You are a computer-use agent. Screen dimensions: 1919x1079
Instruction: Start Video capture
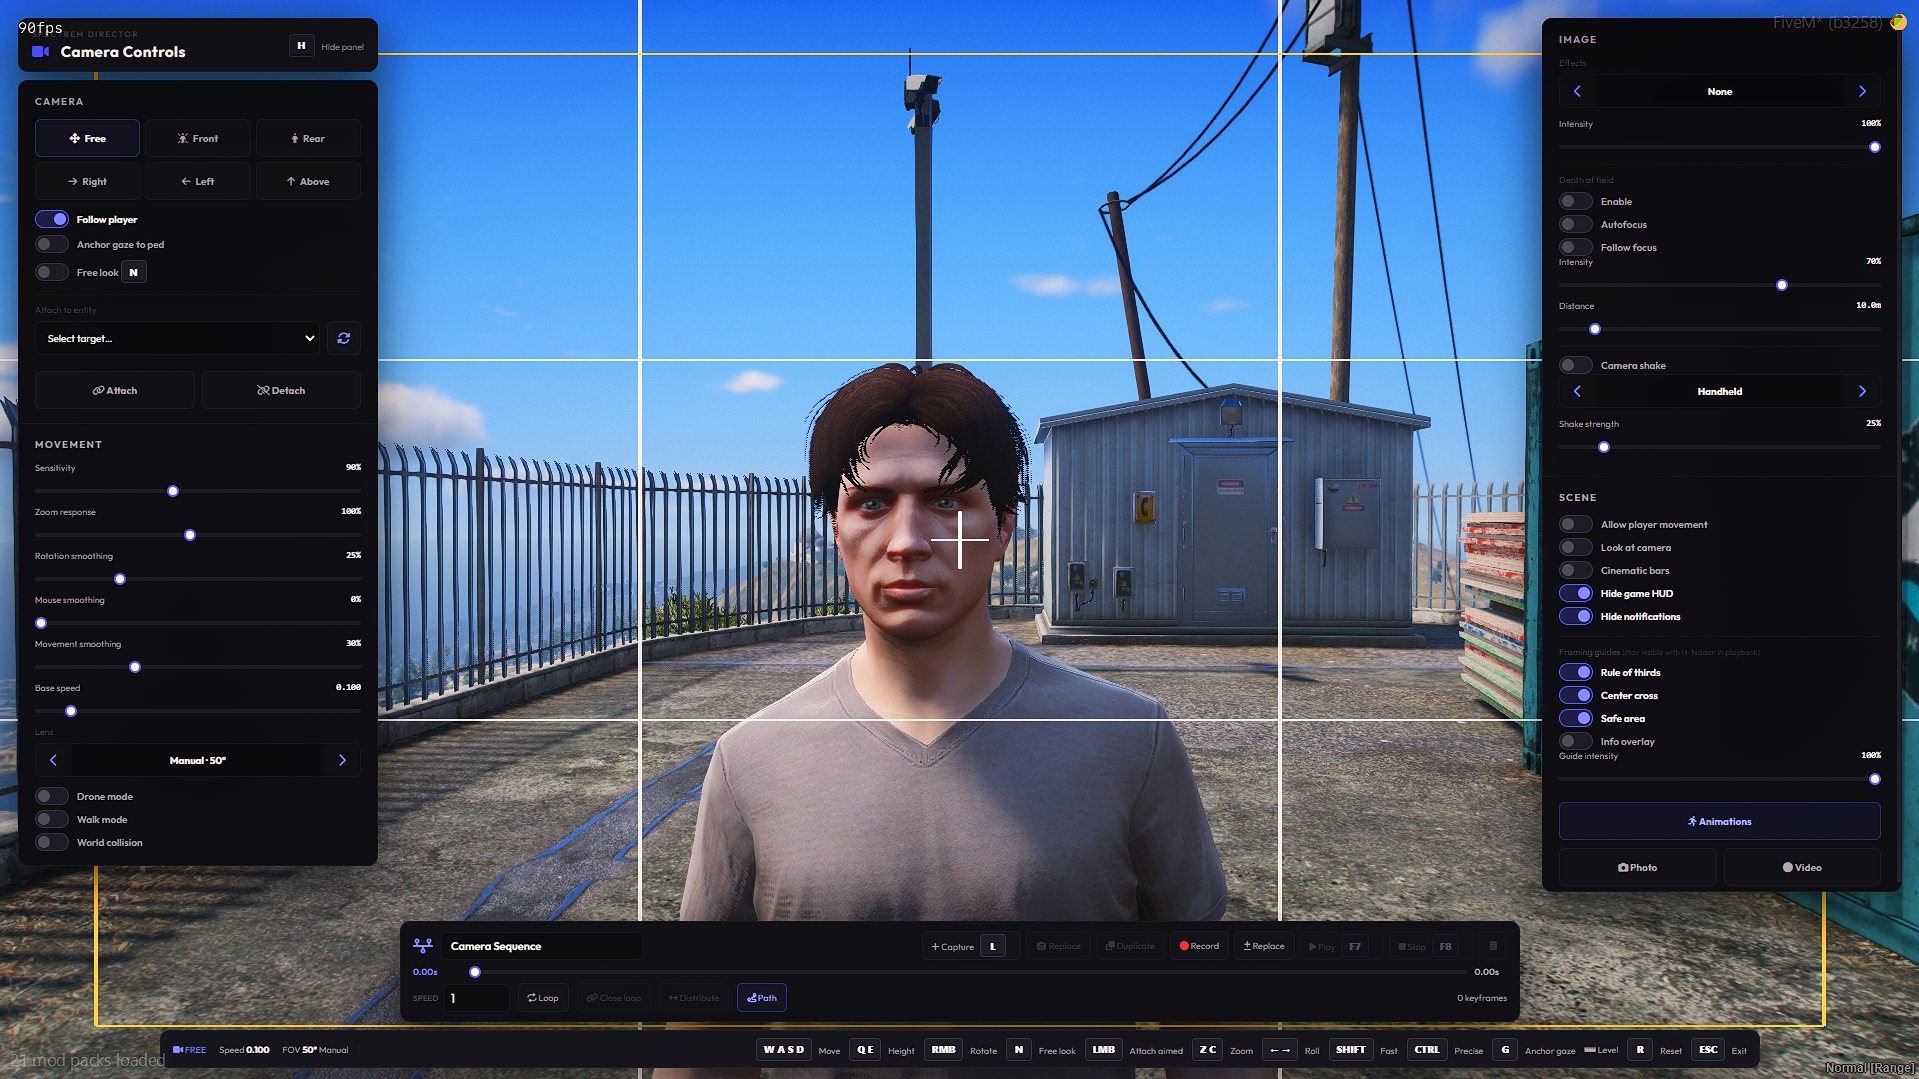1802,867
